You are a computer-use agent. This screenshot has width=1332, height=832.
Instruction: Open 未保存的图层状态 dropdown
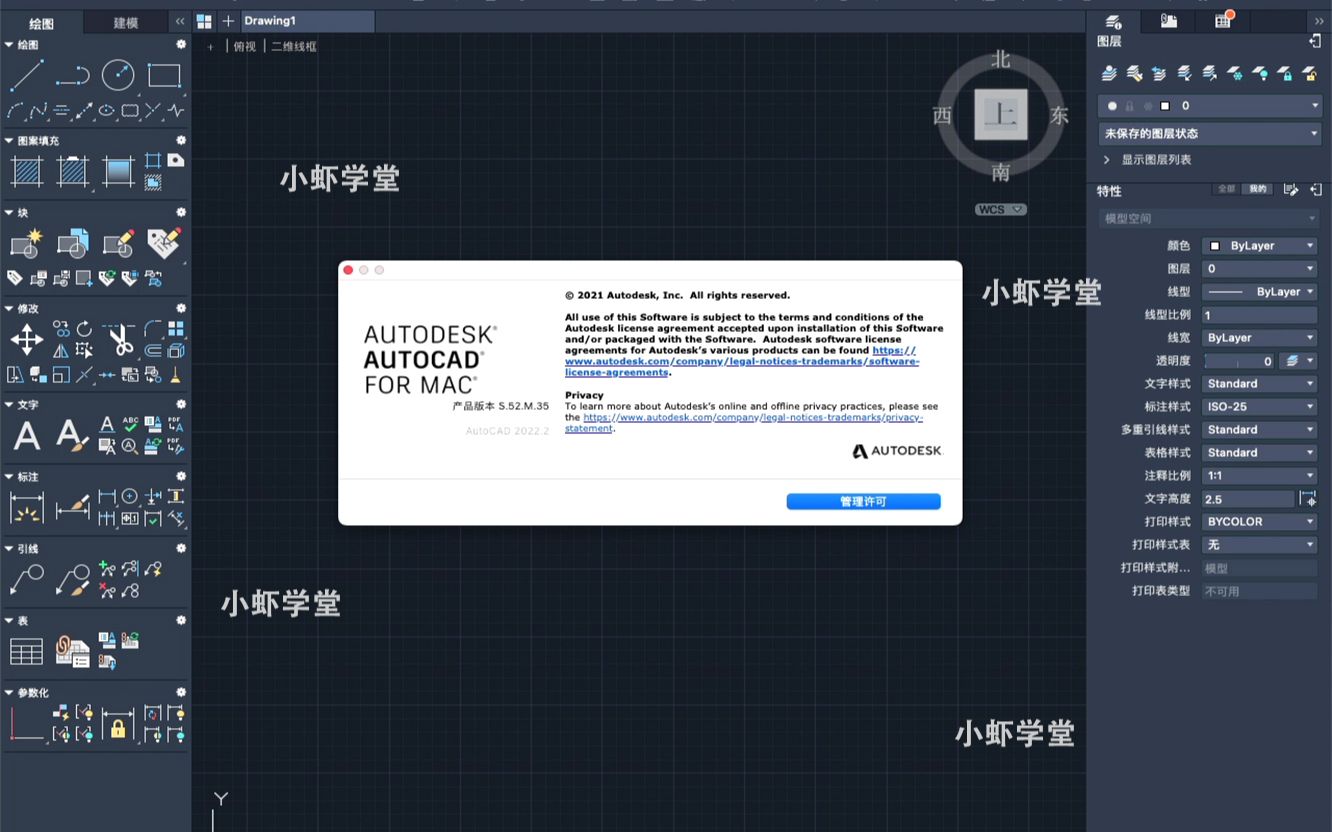point(1209,133)
